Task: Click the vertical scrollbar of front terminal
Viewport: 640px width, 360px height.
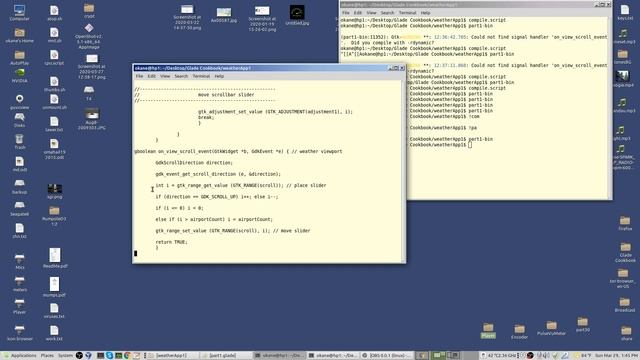Action: (404, 171)
